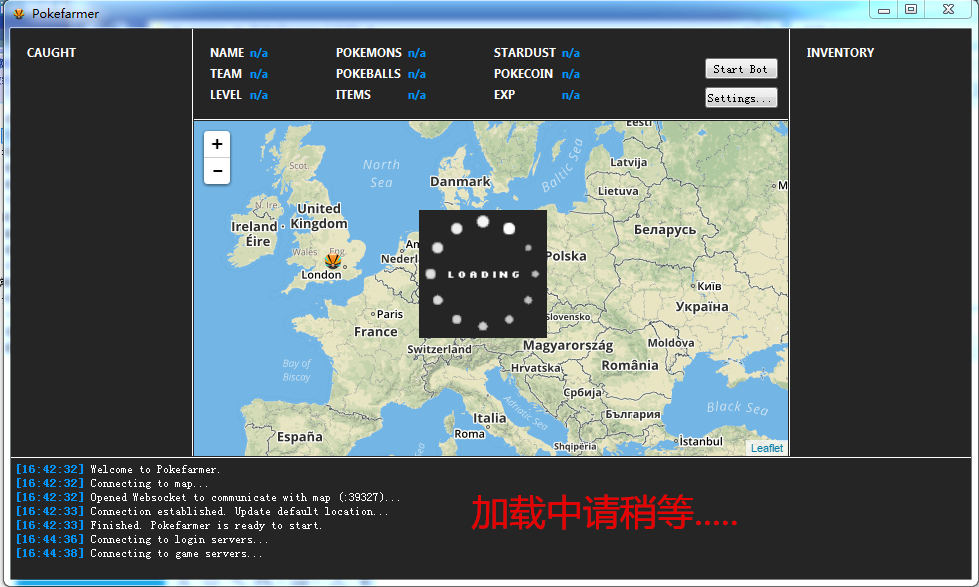Click the España label on map

300,437
